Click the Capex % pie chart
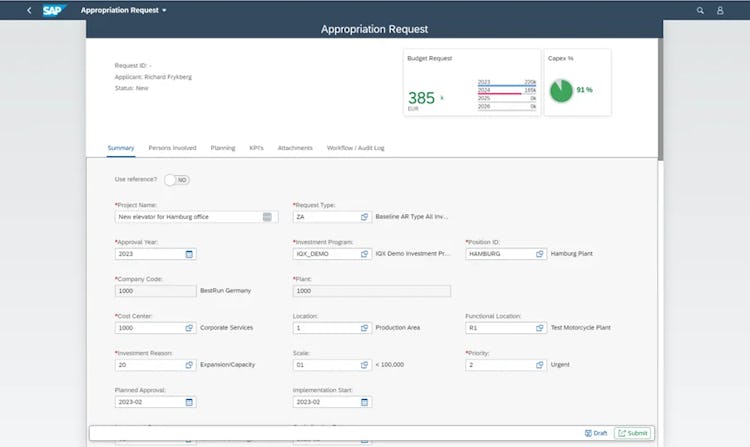 pos(561,90)
